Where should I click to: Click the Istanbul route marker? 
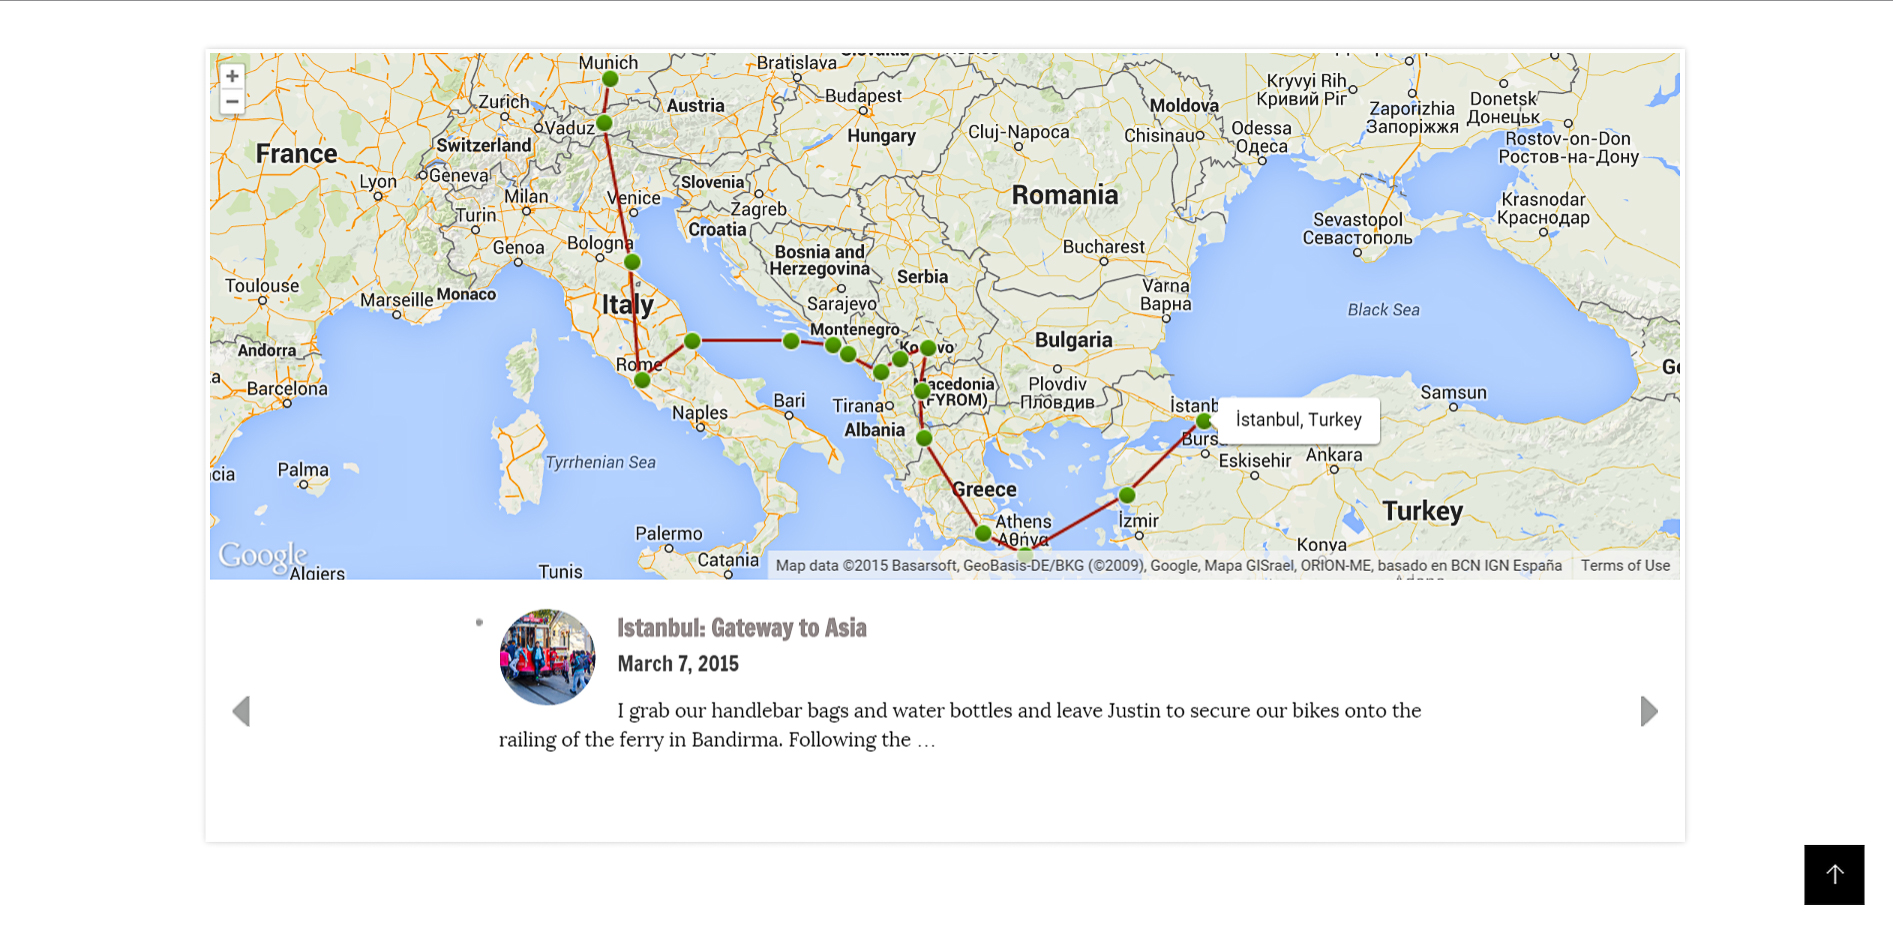1204,421
